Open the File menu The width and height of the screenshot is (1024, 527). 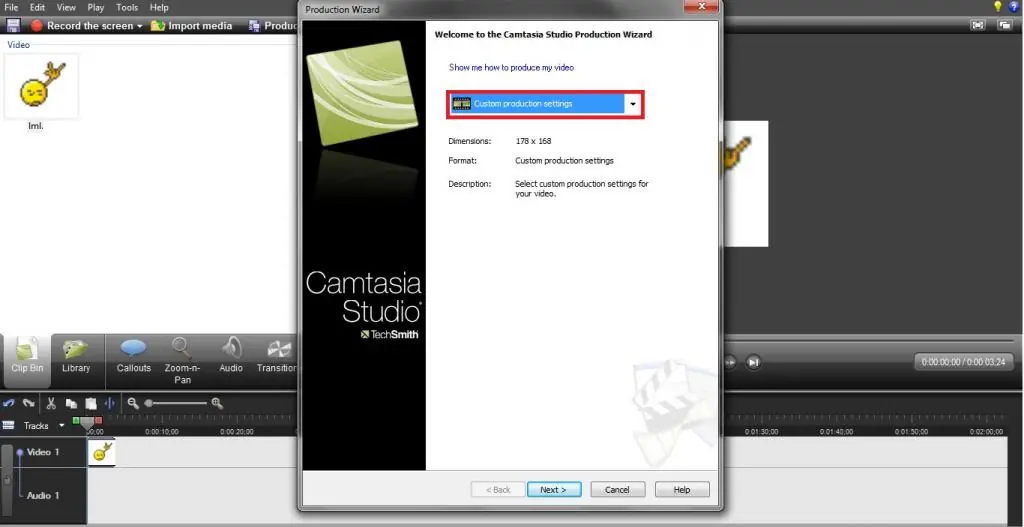click(11, 7)
